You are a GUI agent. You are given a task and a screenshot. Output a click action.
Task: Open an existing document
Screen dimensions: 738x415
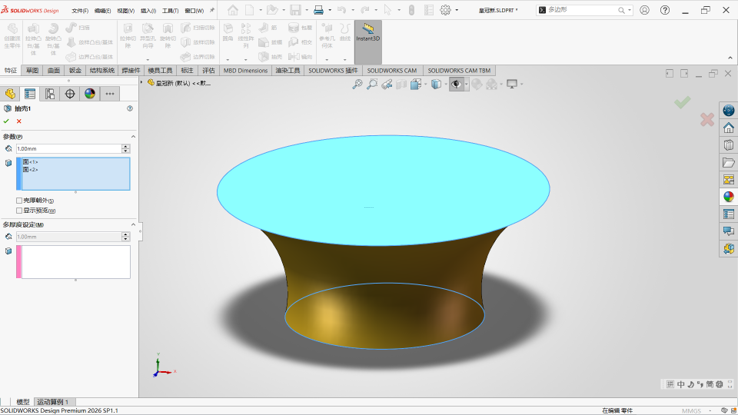click(272, 10)
